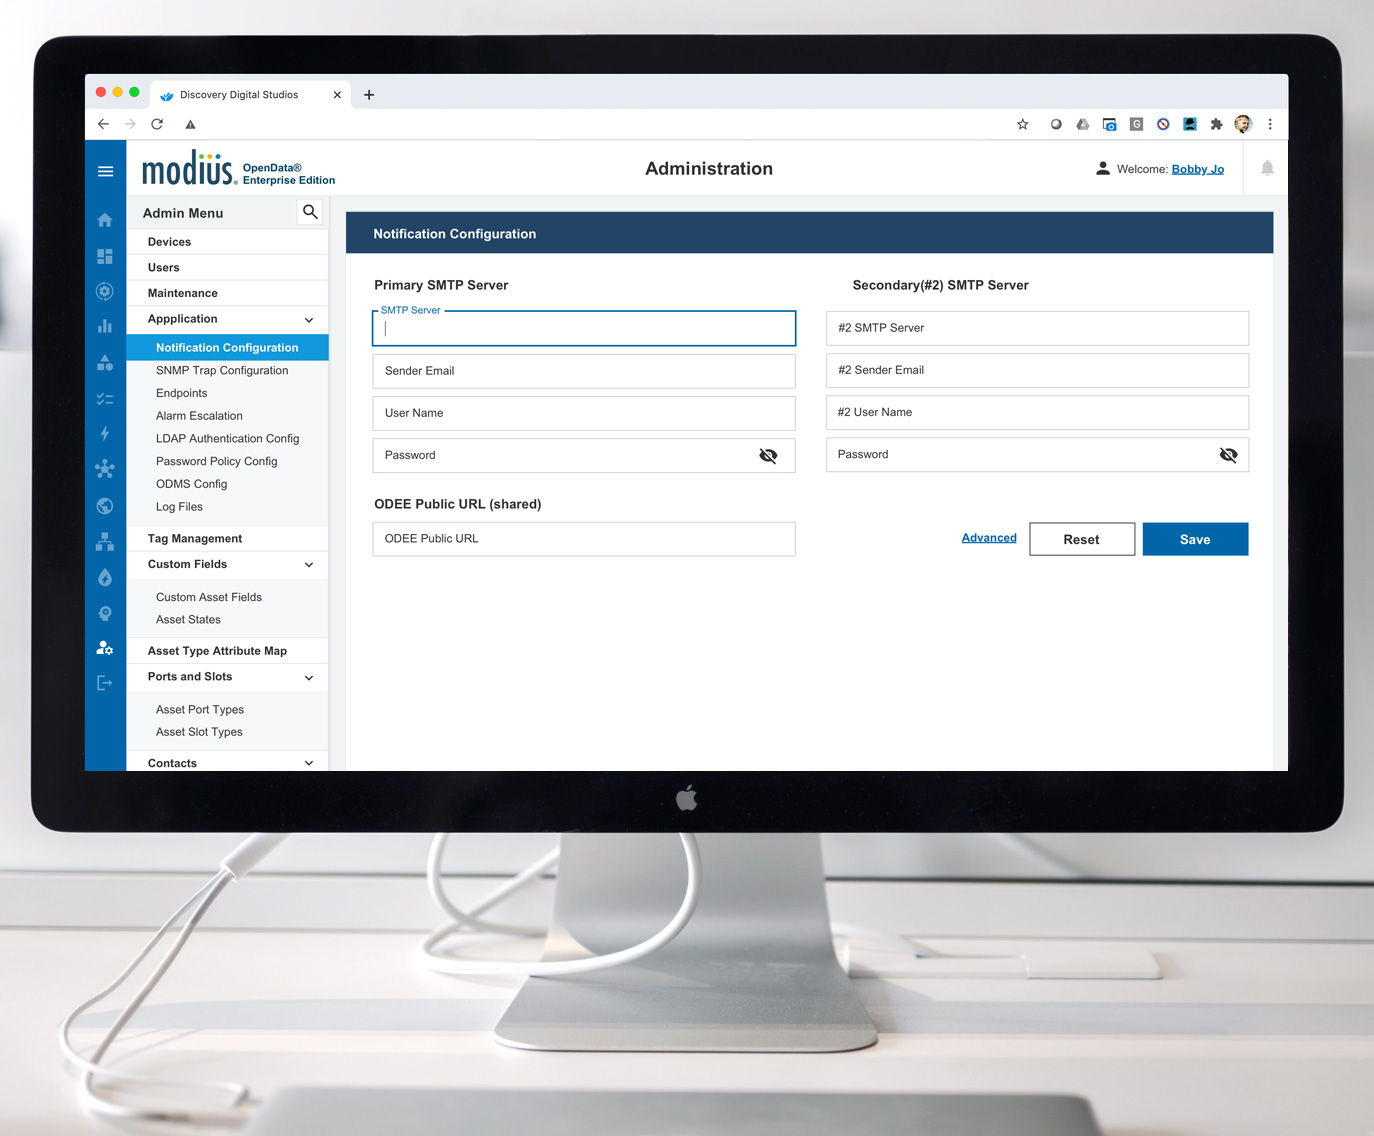Click the Admin Menu search icon
This screenshot has width=1374, height=1136.
[x=310, y=212]
